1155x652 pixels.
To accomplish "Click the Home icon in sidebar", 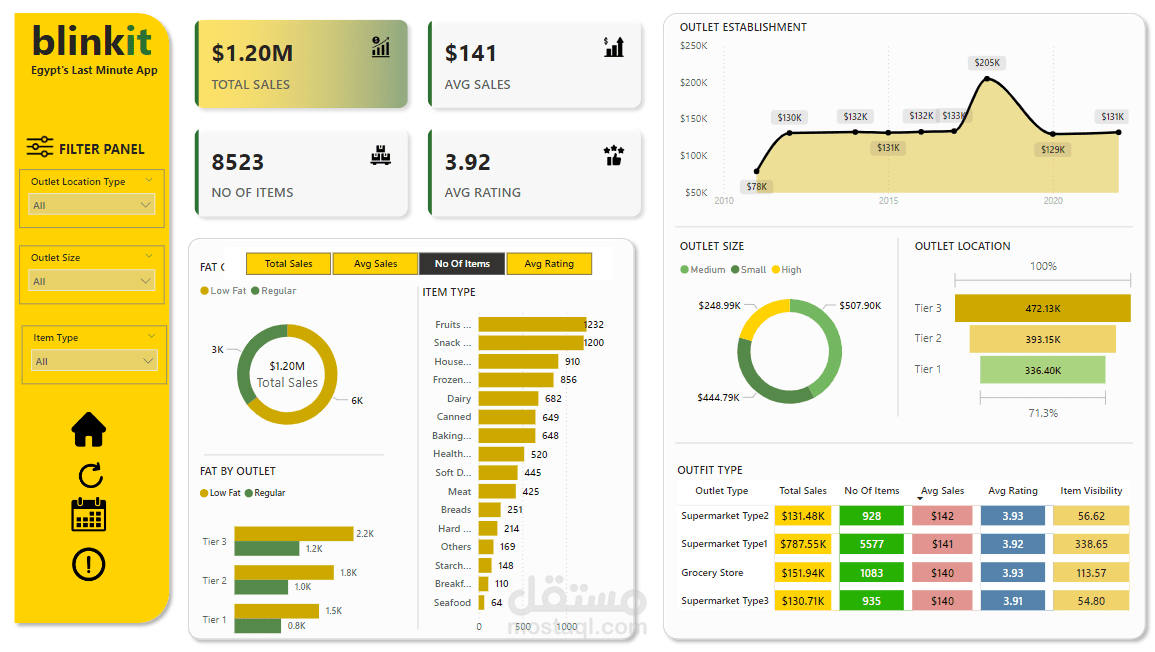I will coord(88,429).
